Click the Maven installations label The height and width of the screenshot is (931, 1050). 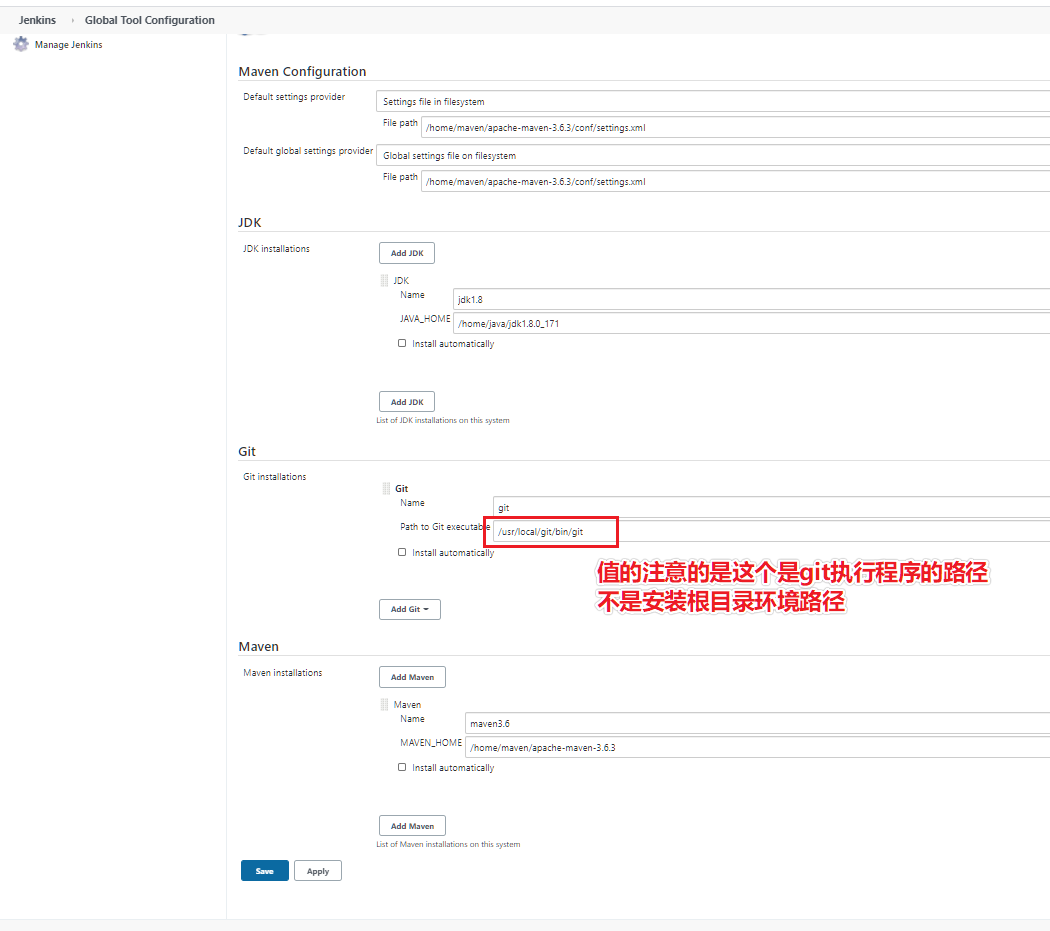pos(283,672)
